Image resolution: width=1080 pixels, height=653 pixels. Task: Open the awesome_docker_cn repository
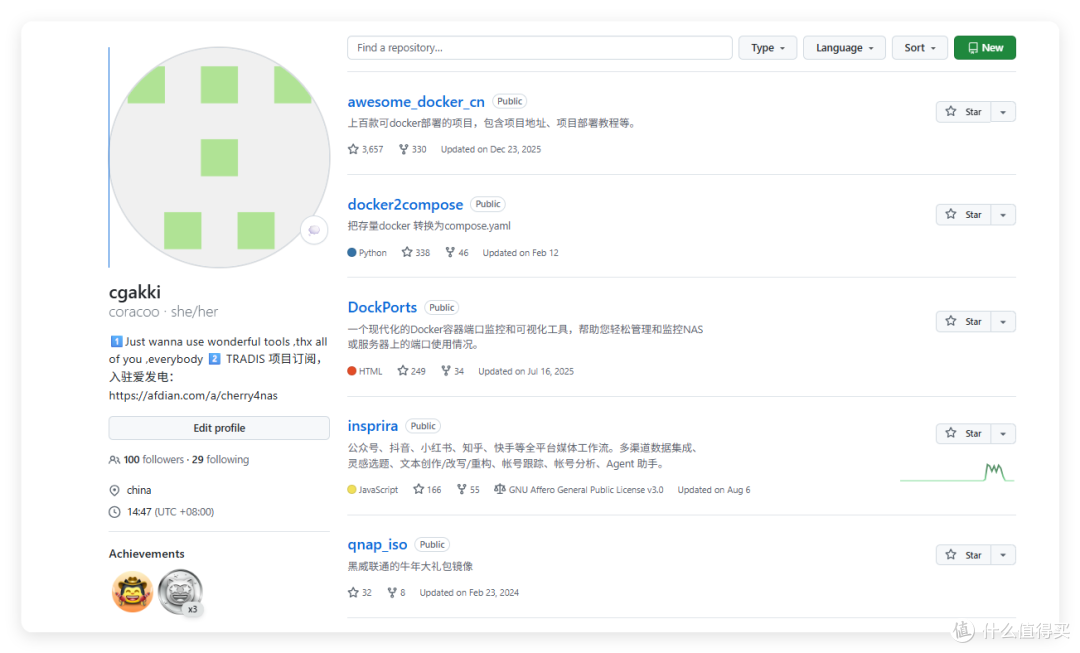416,102
